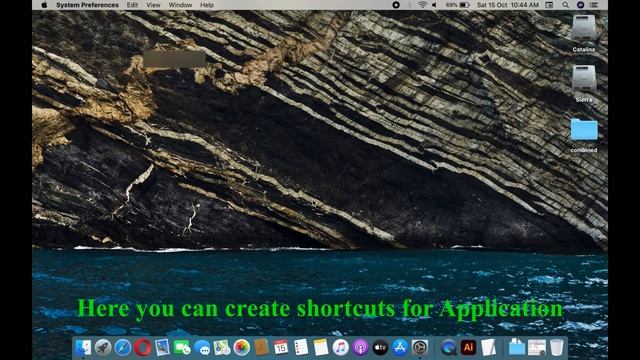
Task: Launch Photos from the Dock
Action: click(242, 348)
